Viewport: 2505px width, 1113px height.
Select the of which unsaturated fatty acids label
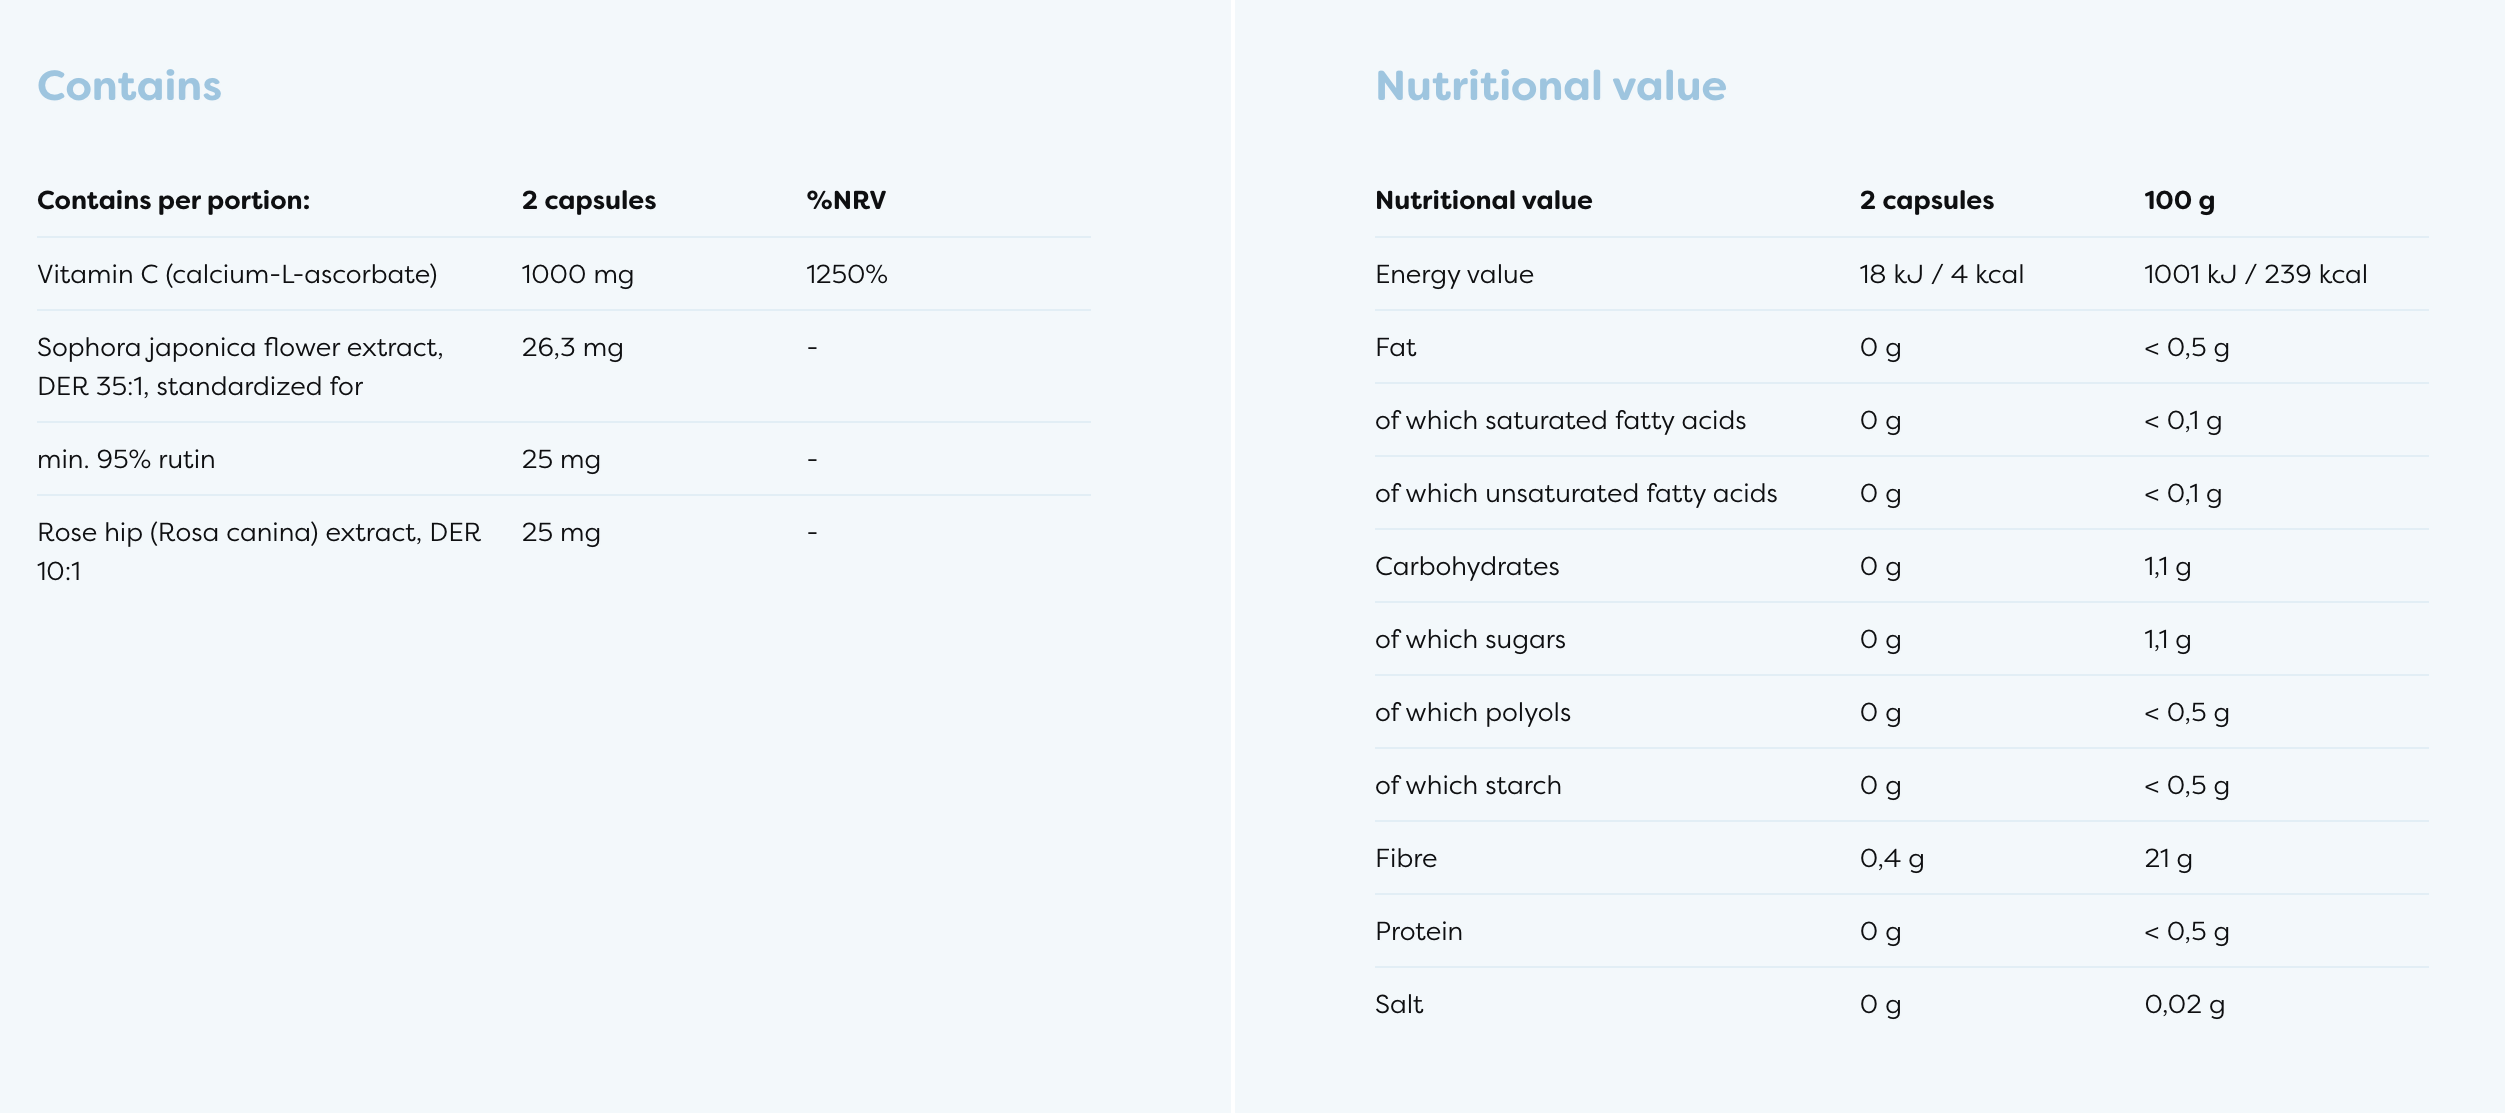pyautogui.click(x=1576, y=493)
